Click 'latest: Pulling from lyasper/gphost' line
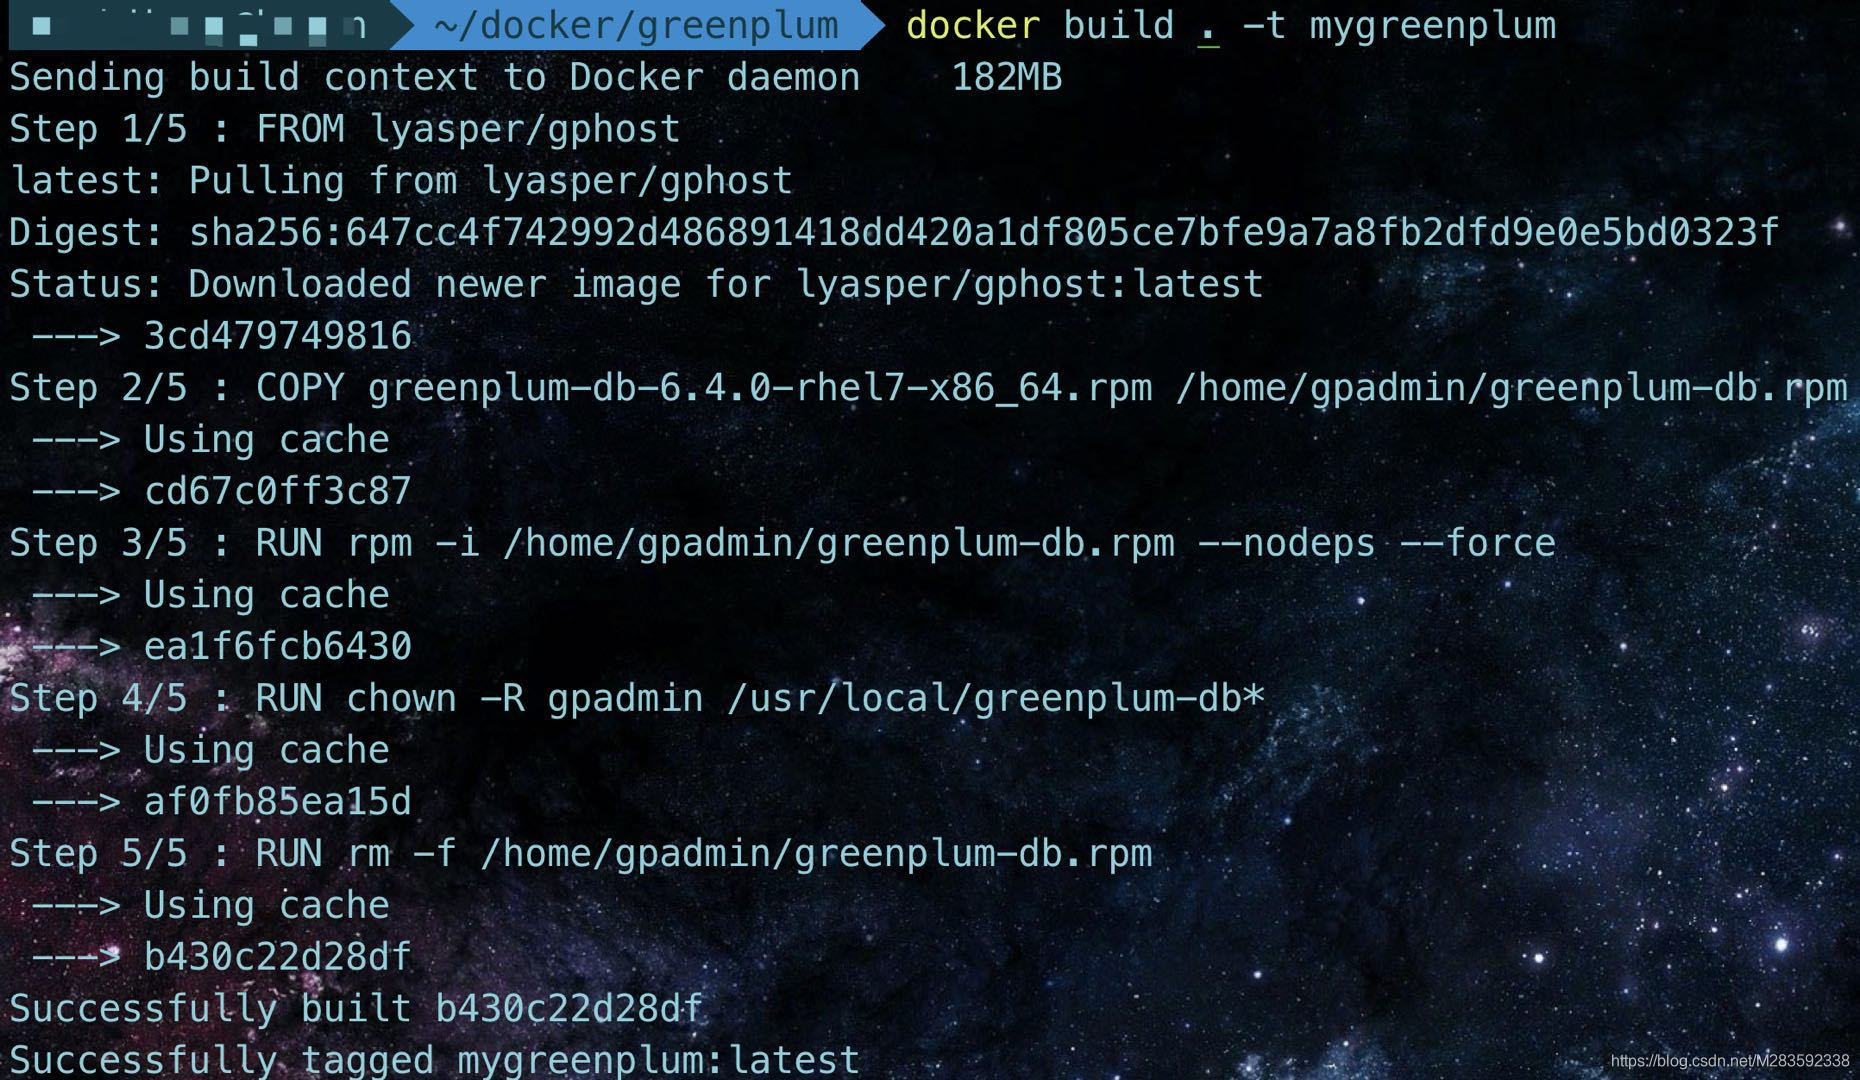The image size is (1860, 1080). (x=401, y=182)
